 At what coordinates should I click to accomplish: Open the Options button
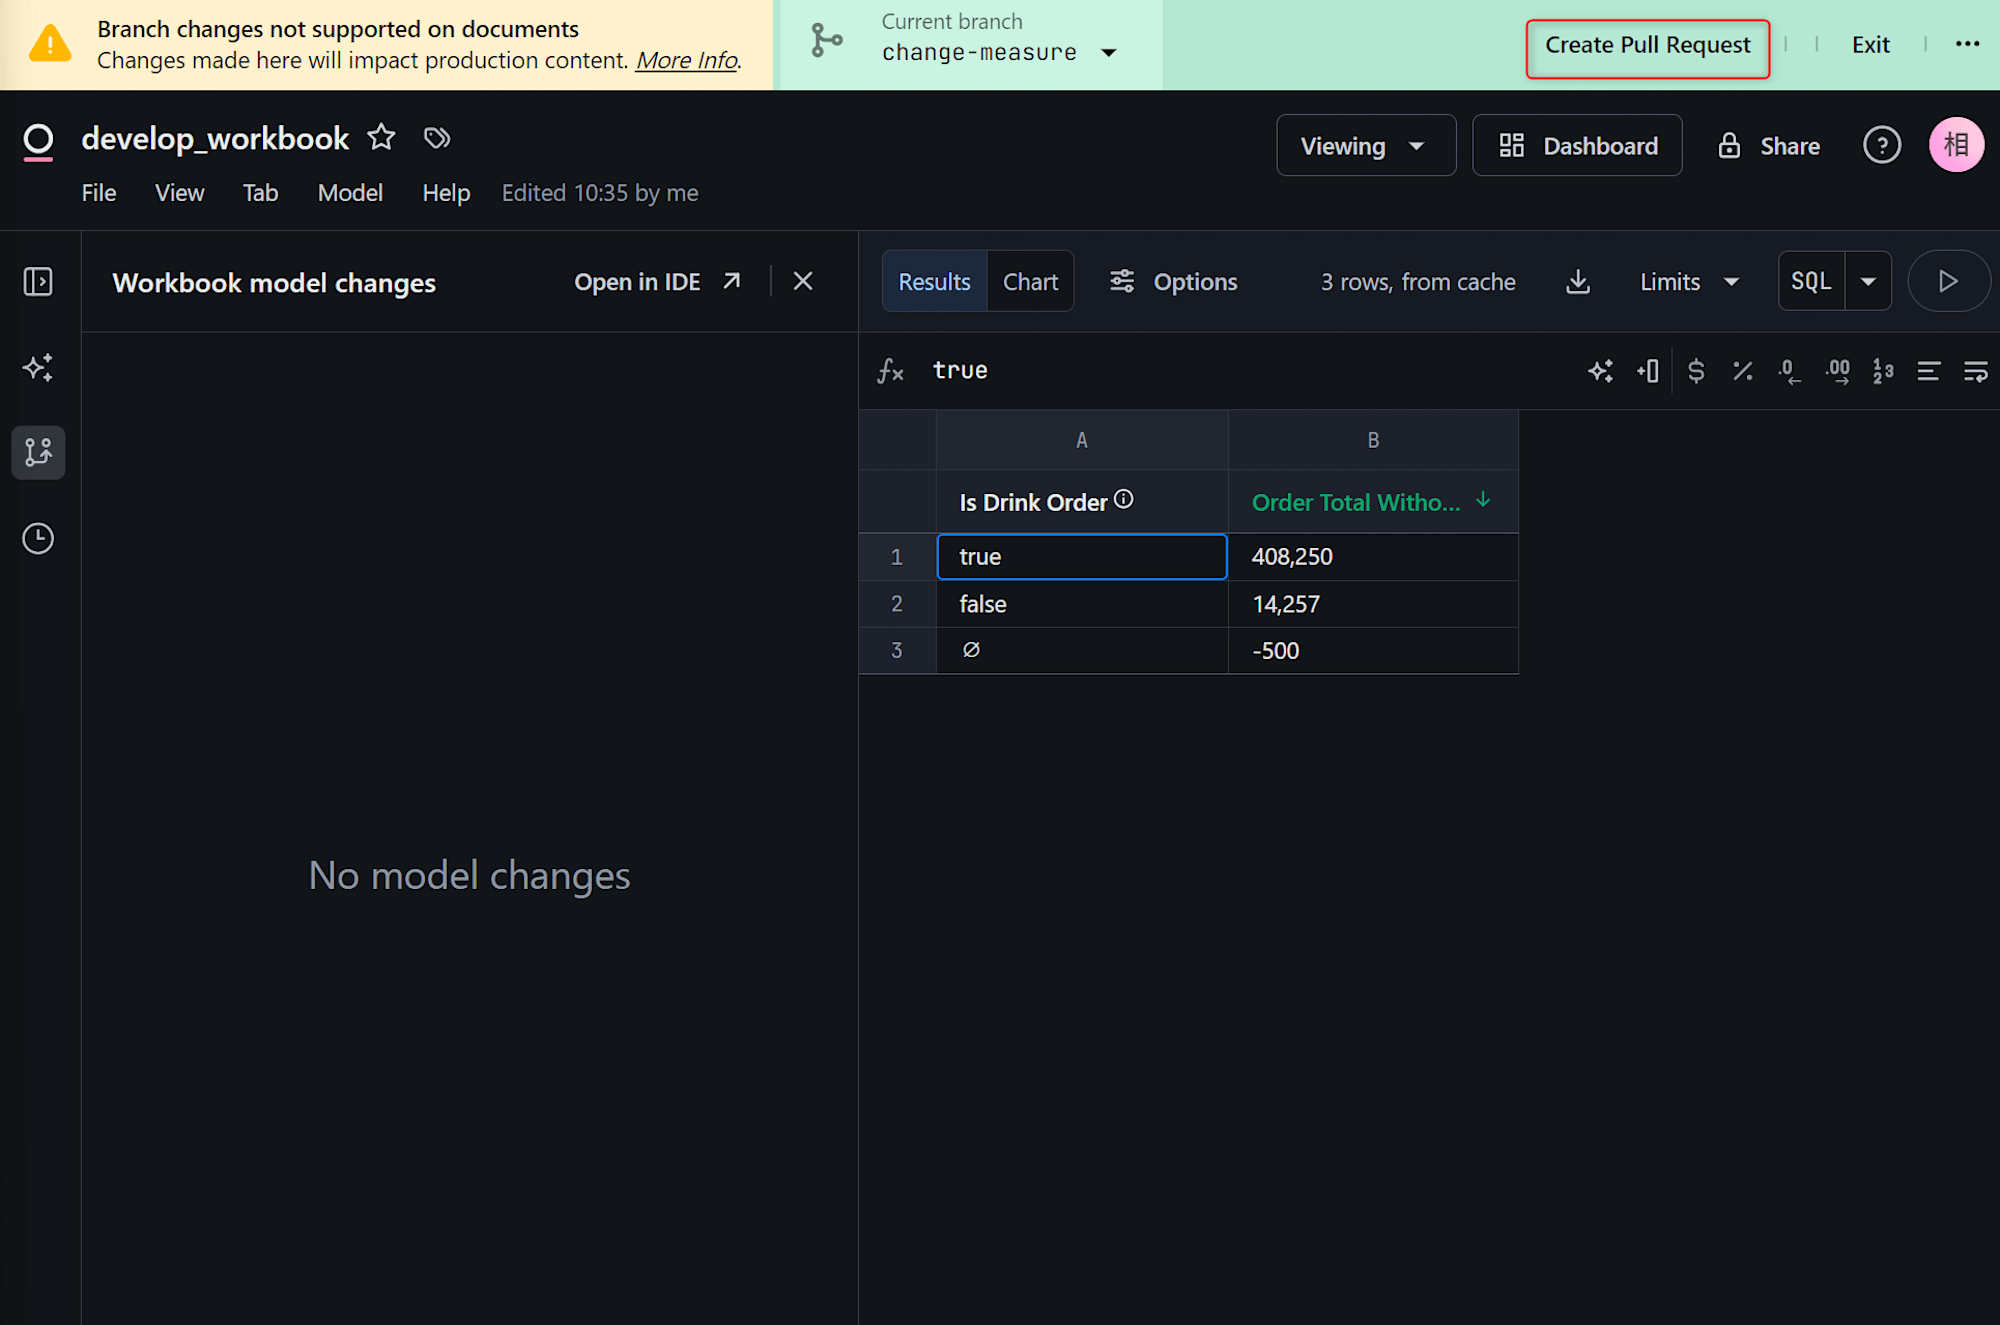coord(1173,281)
